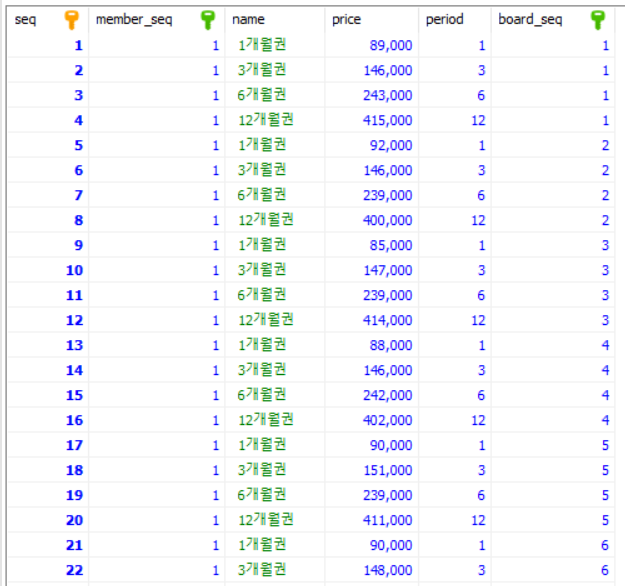Select price cell 411,000

tap(371, 520)
